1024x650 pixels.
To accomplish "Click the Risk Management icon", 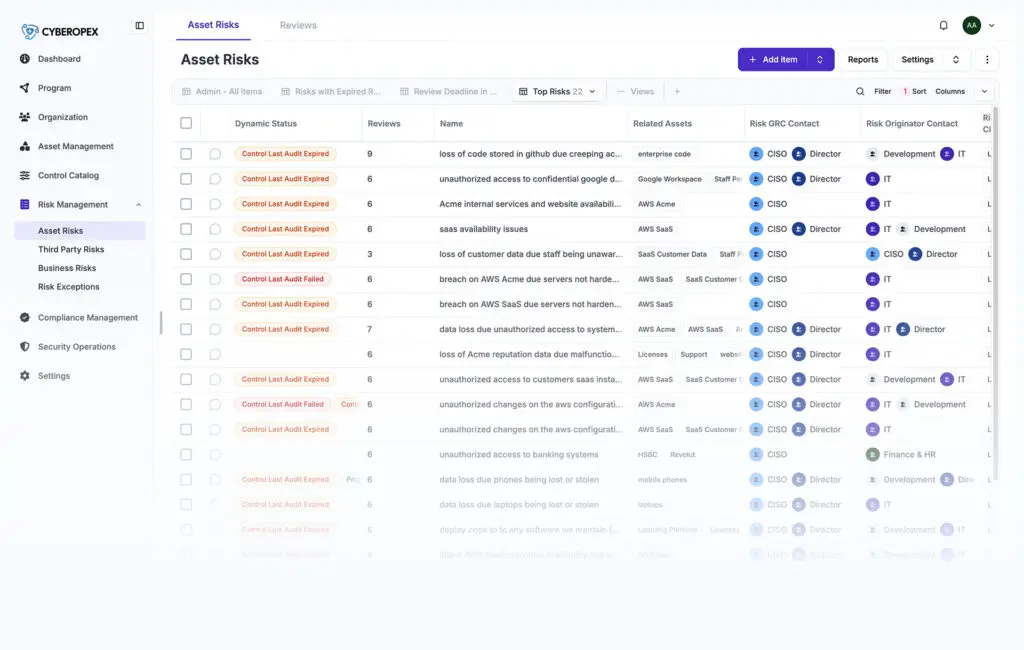I will point(25,204).
